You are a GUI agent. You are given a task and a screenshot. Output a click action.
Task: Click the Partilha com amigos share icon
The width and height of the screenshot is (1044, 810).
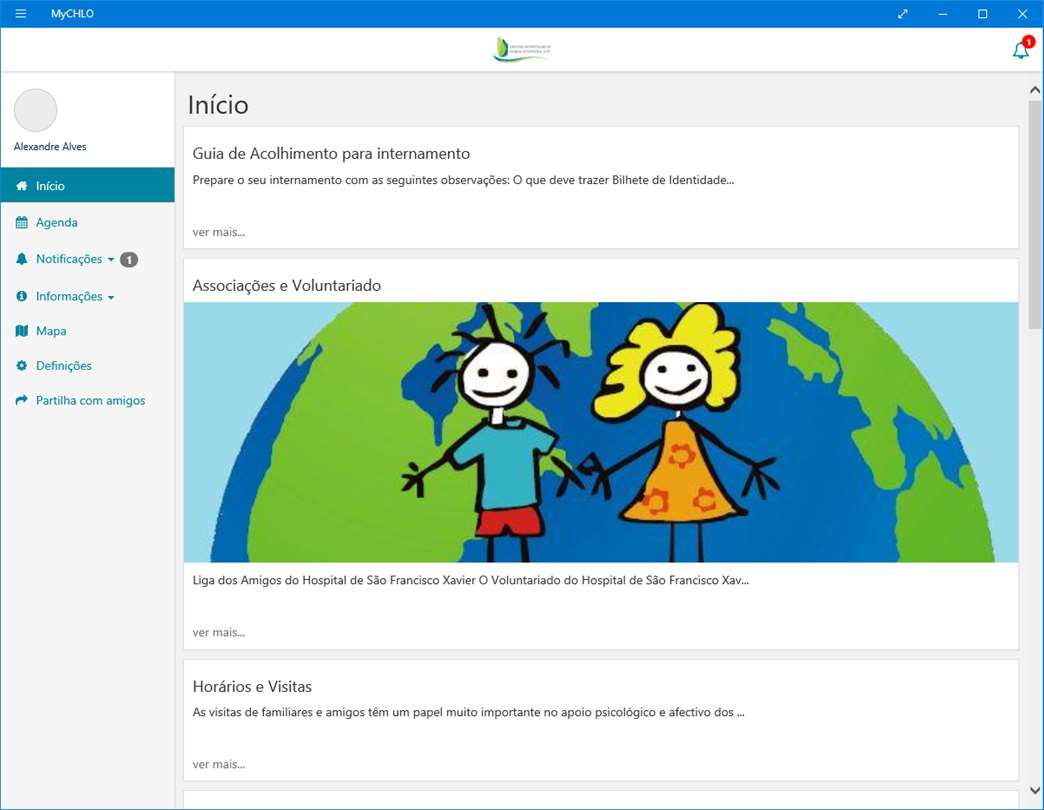(21, 400)
